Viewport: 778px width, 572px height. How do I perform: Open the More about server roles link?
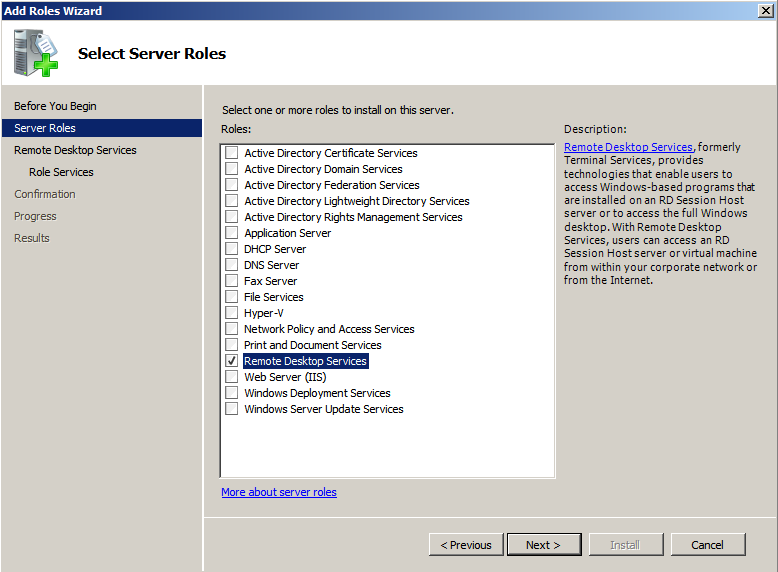(x=279, y=492)
